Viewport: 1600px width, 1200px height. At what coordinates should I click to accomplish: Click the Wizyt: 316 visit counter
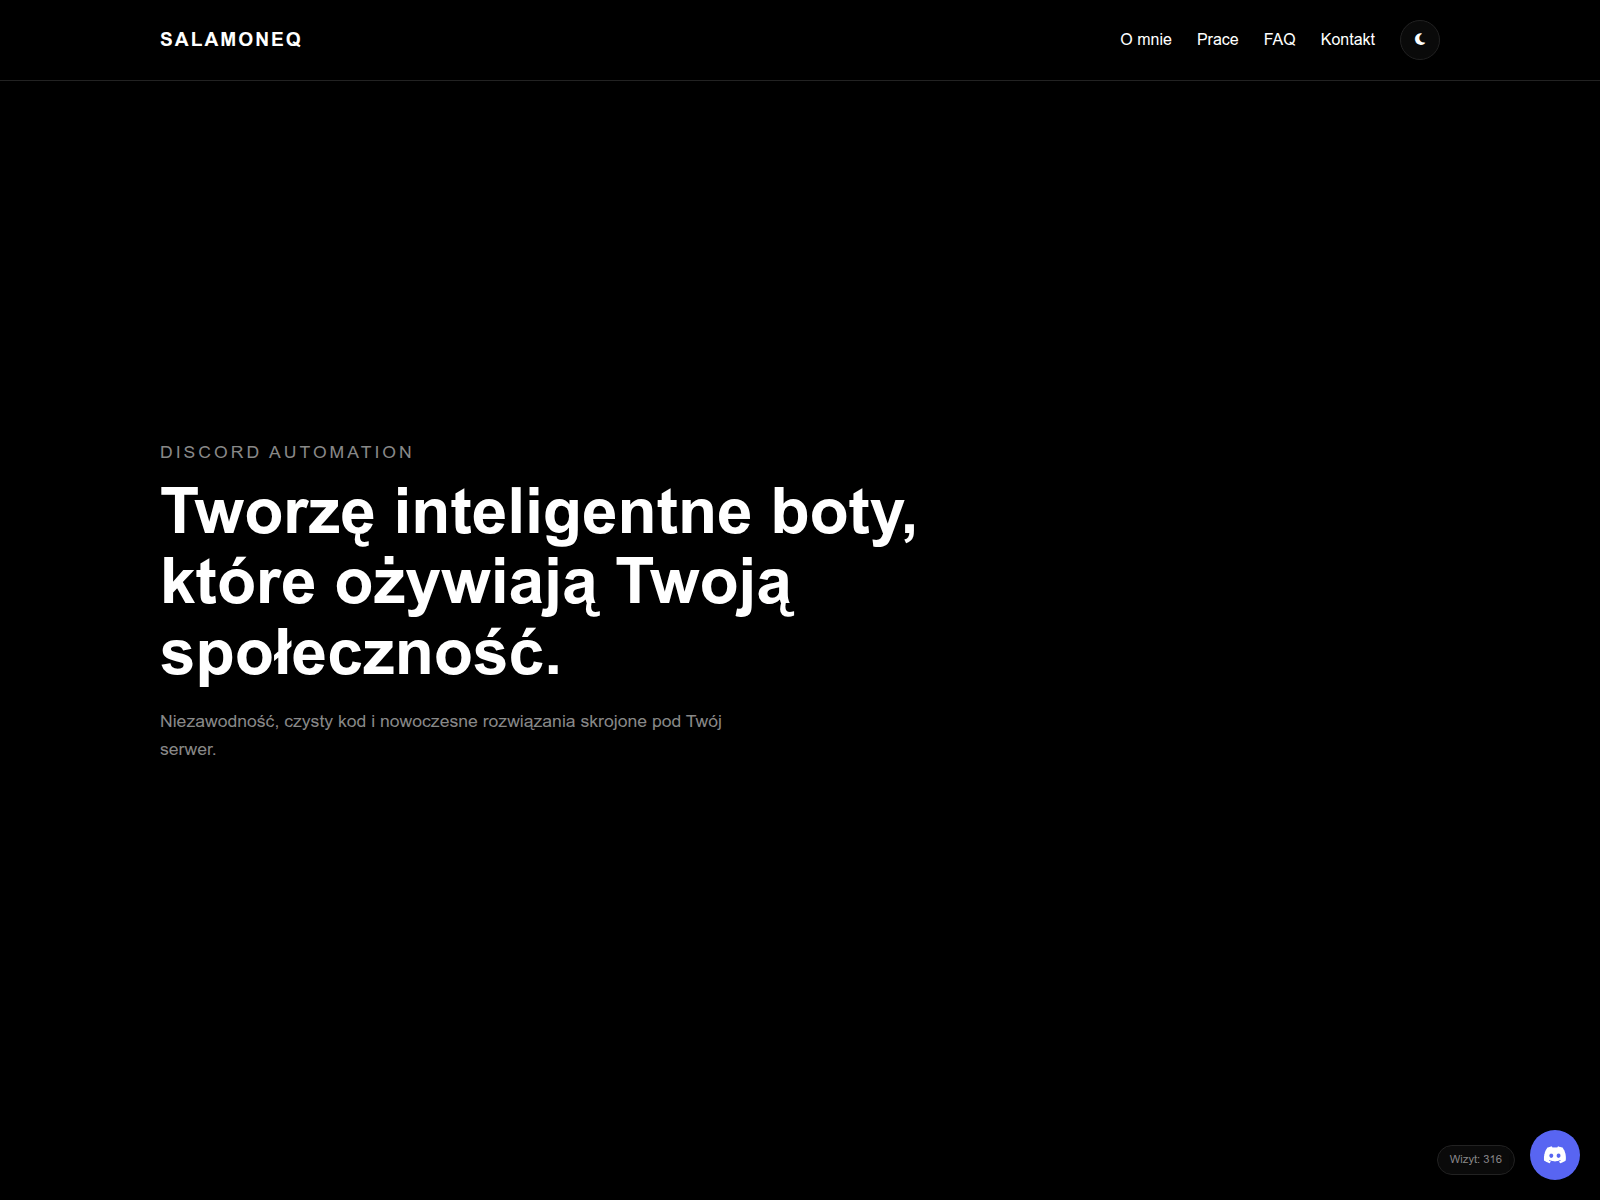(1476, 1160)
